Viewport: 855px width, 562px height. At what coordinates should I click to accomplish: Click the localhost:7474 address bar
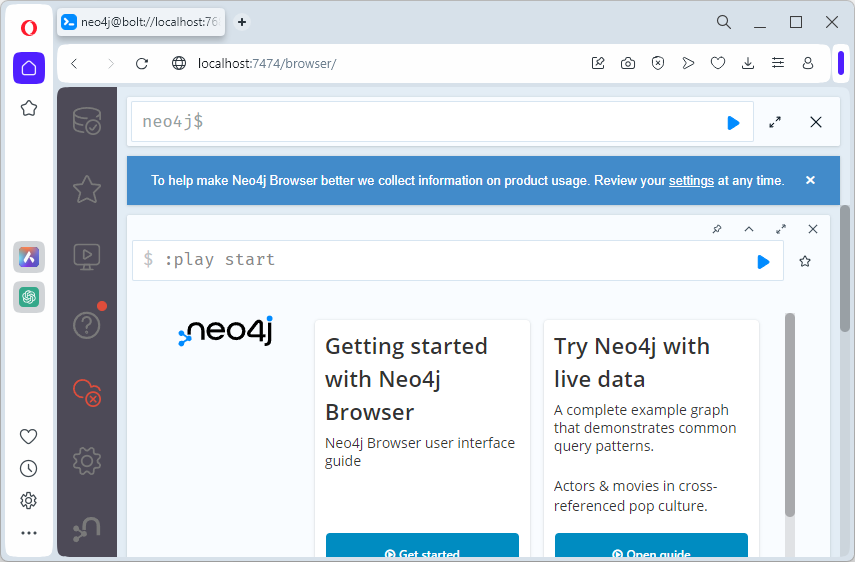coord(267,64)
